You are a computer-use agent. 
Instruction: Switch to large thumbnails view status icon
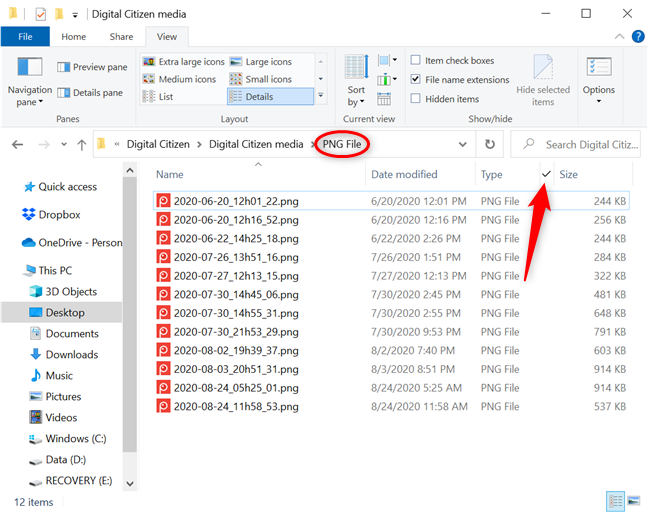(x=634, y=501)
